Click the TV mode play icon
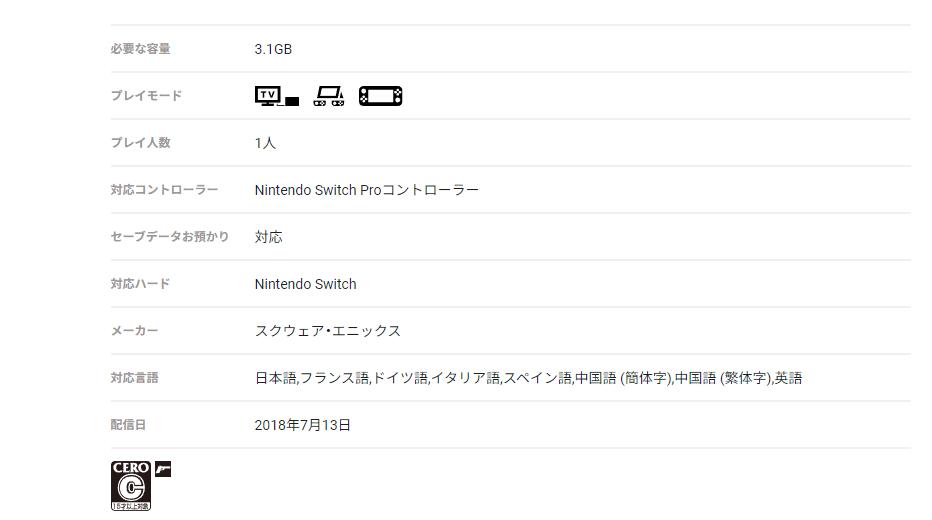 pyautogui.click(x=277, y=96)
